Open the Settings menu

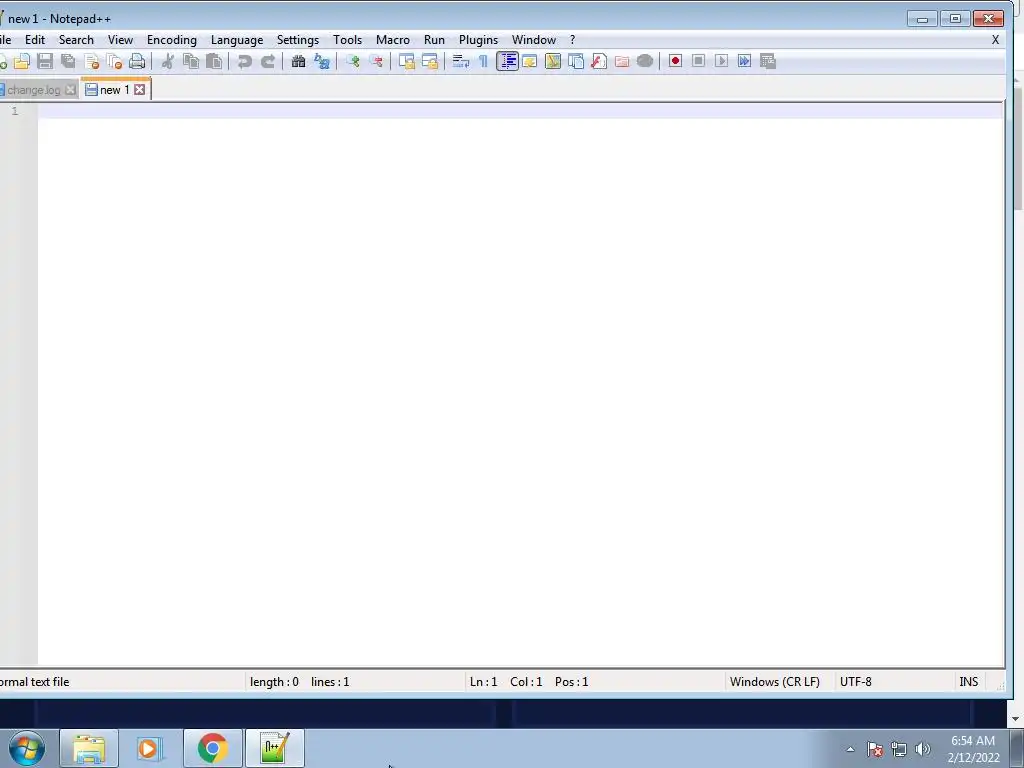pyautogui.click(x=298, y=40)
